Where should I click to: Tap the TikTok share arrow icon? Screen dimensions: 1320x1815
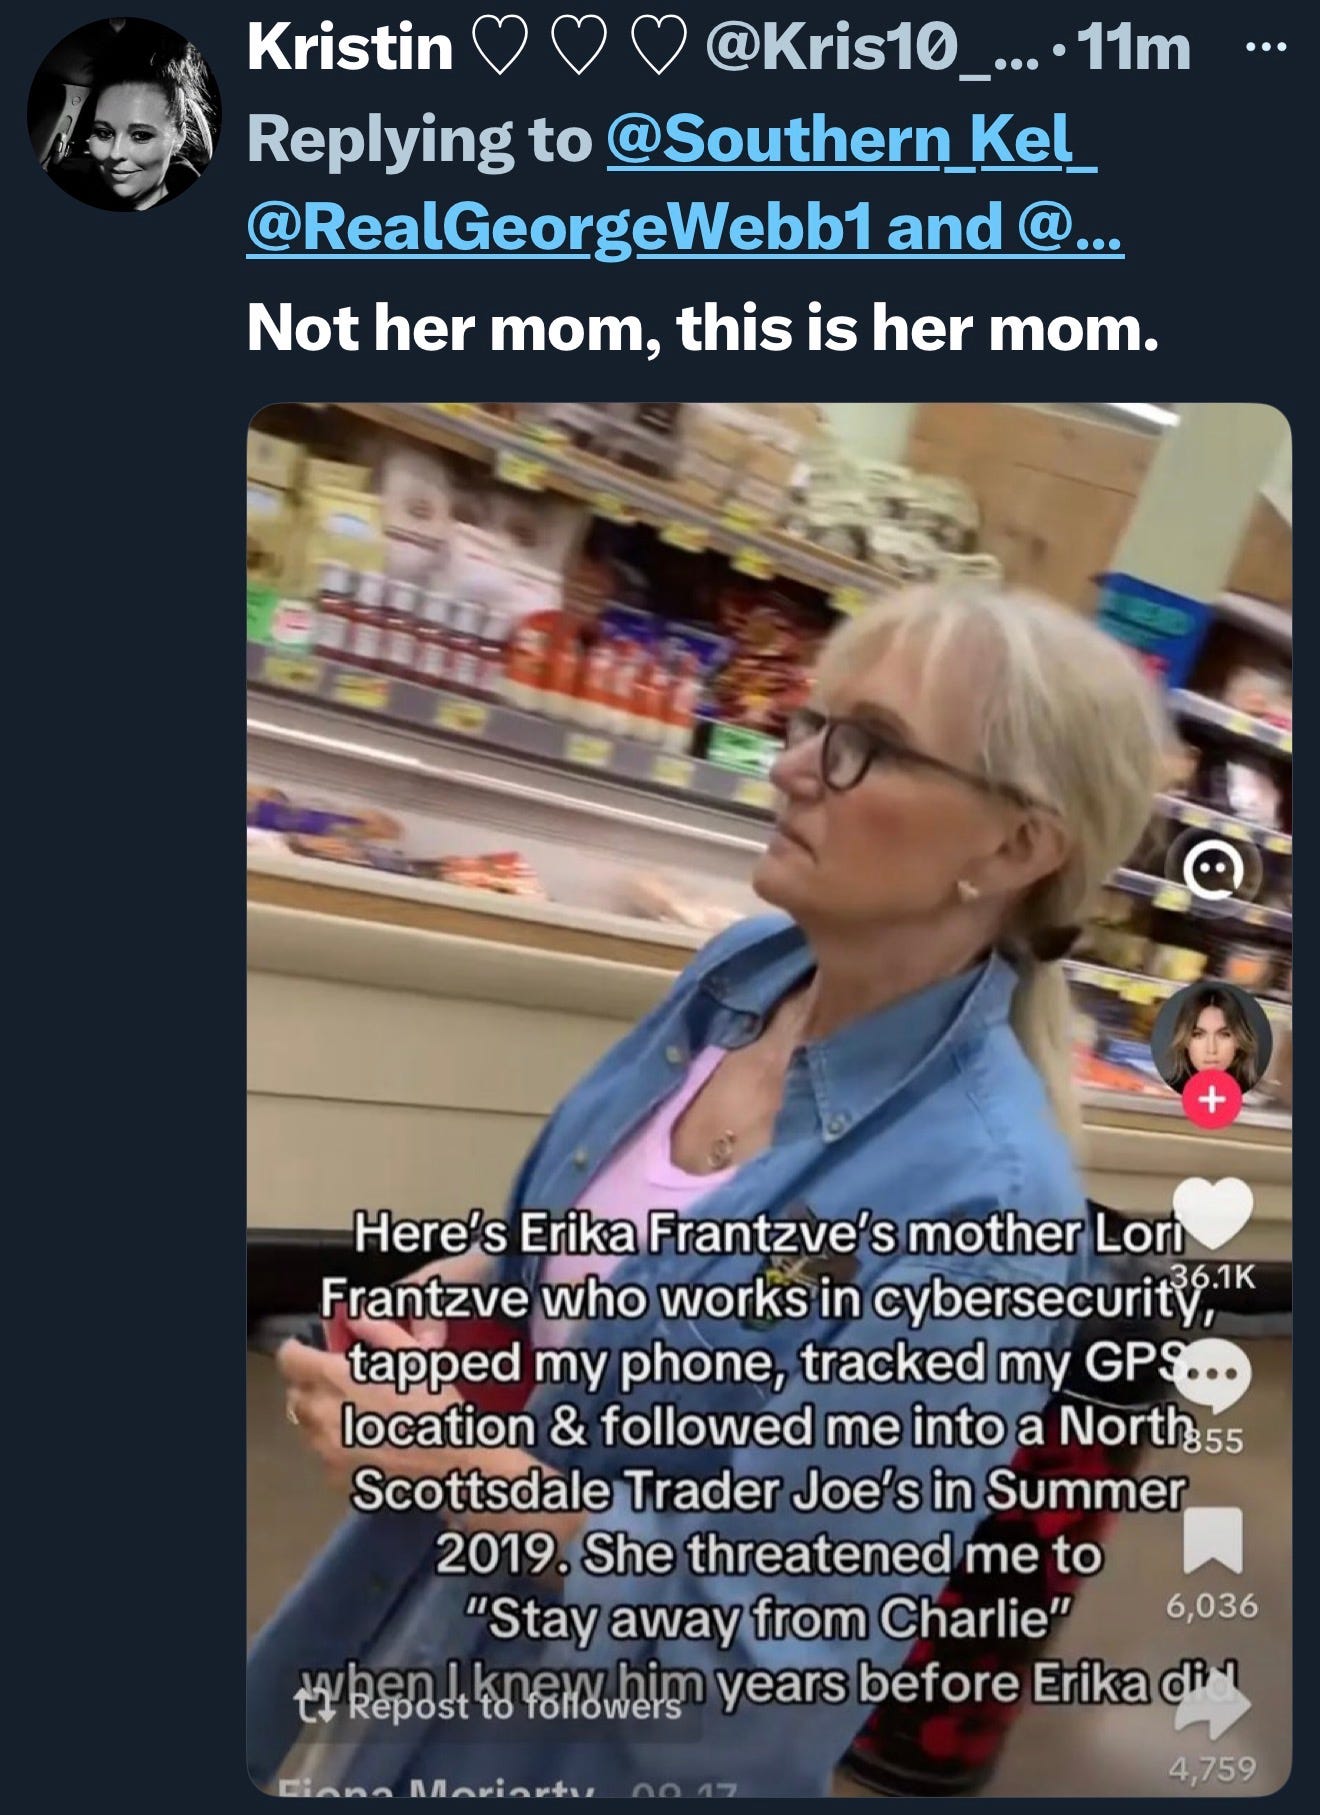click(1212, 1707)
